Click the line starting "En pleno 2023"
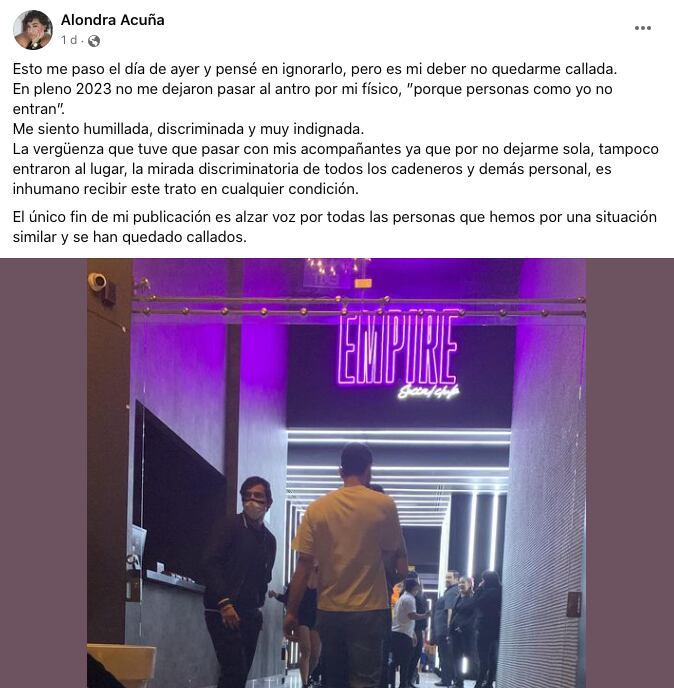Viewport: 674px width, 688px height. point(312,99)
